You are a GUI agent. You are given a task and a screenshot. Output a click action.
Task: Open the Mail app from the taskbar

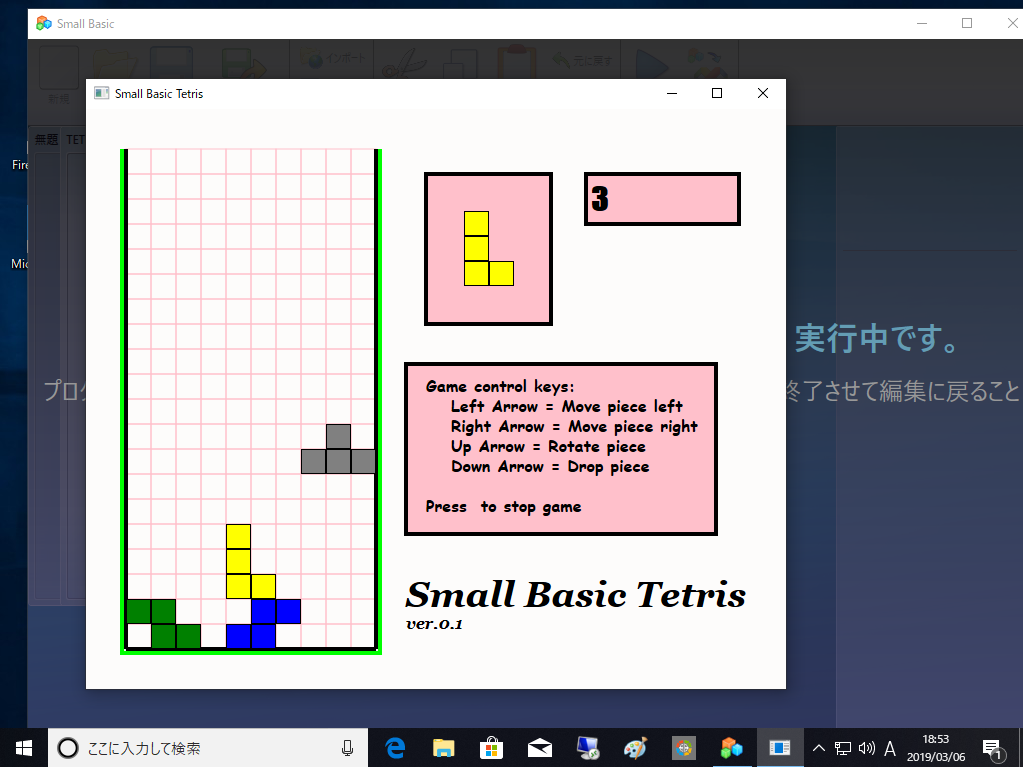tap(540, 748)
